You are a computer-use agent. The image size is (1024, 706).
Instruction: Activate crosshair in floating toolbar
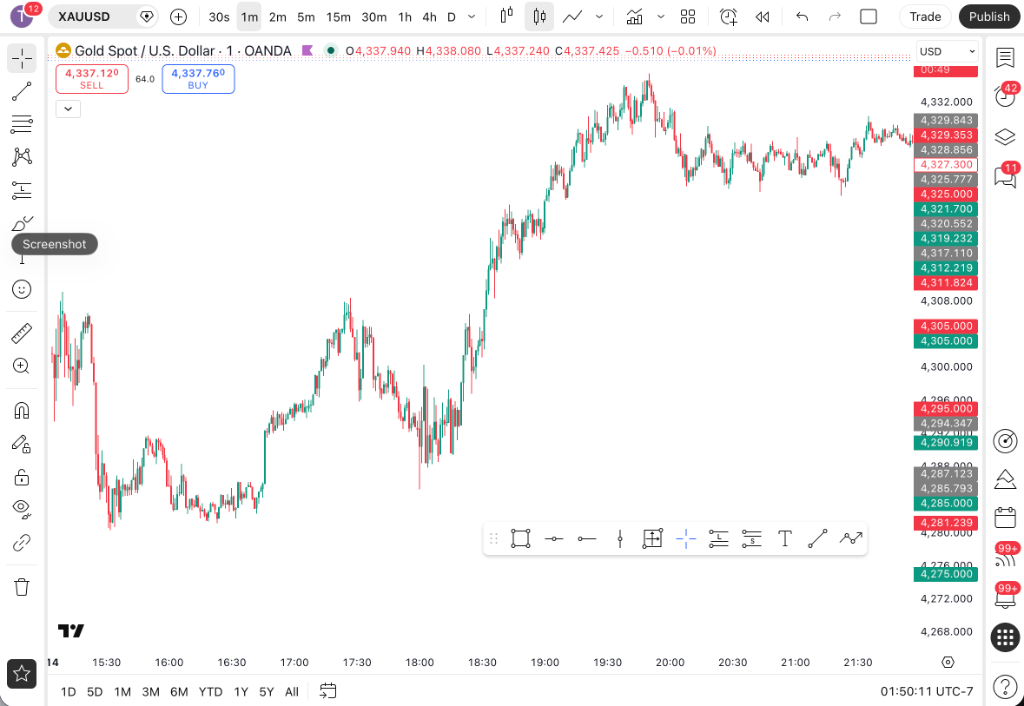pos(686,539)
